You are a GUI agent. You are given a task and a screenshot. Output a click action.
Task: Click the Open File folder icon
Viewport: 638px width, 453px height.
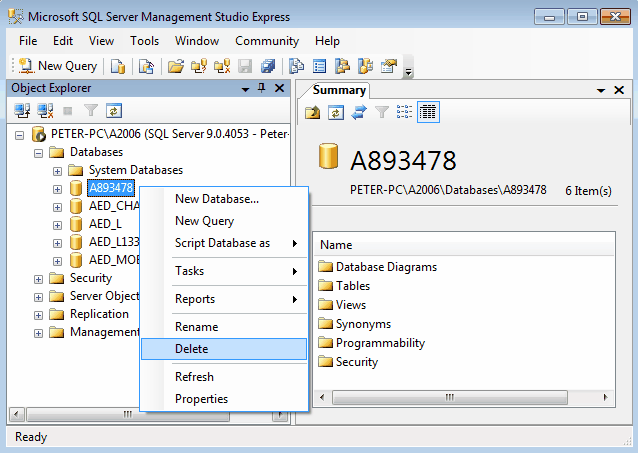pos(176,66)
